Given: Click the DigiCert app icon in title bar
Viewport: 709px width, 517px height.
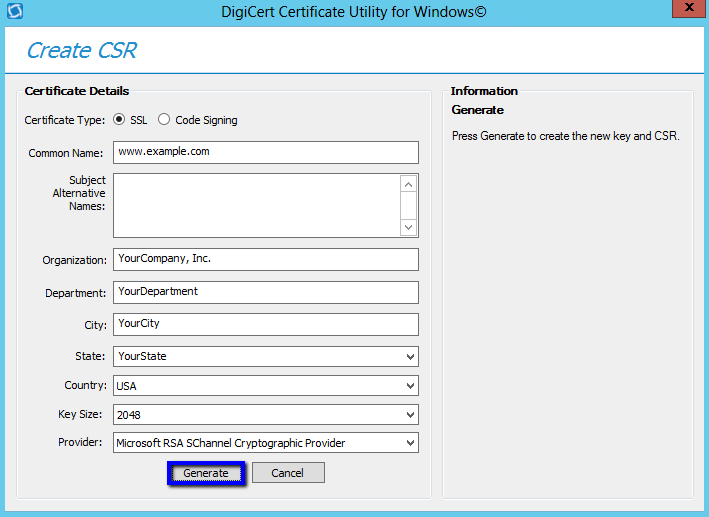Looking at the screenshot, I should point(14,12).
